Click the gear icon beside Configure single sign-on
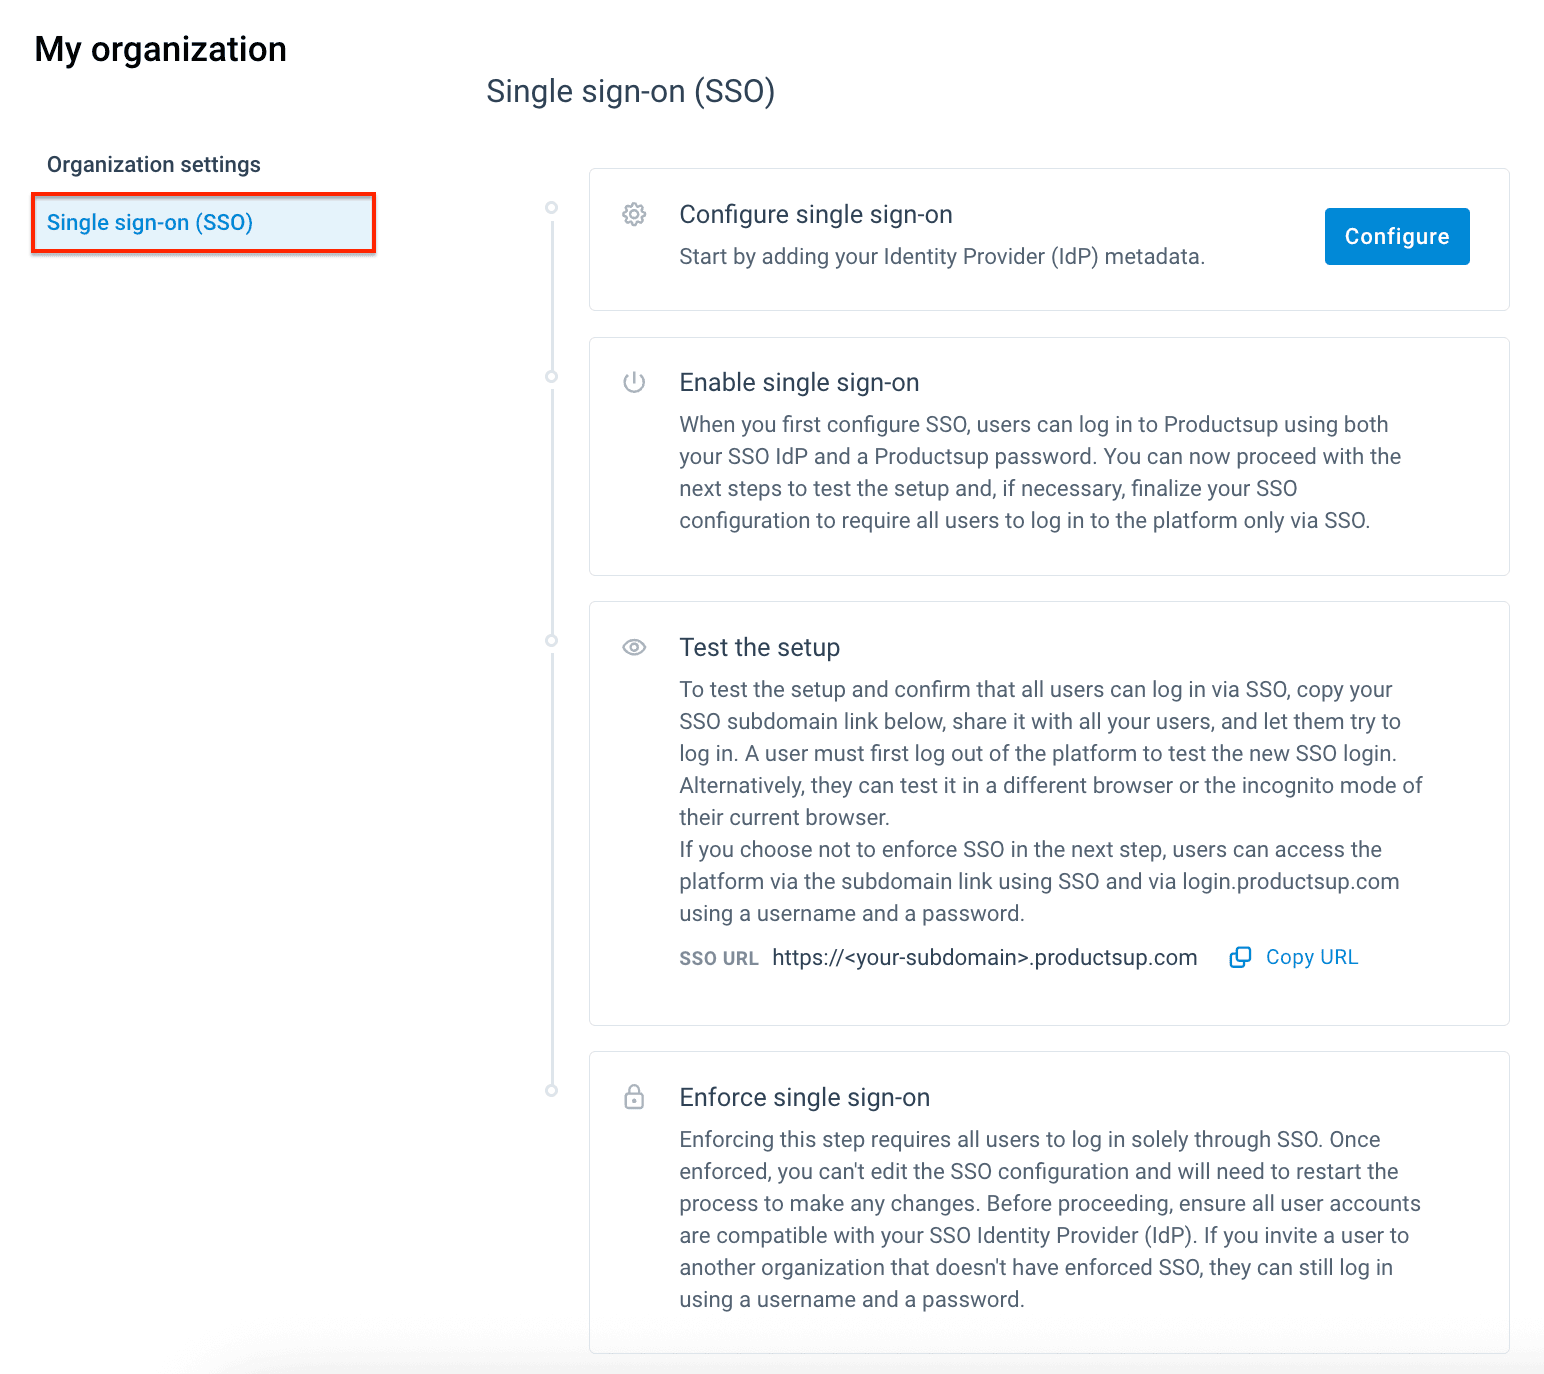Viewport: 1544px width, 1374px height. click(634, 215)
